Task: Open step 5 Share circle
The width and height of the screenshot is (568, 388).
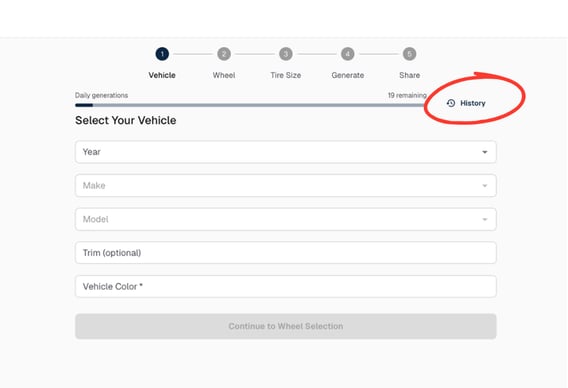Action: tap(409, 54)
